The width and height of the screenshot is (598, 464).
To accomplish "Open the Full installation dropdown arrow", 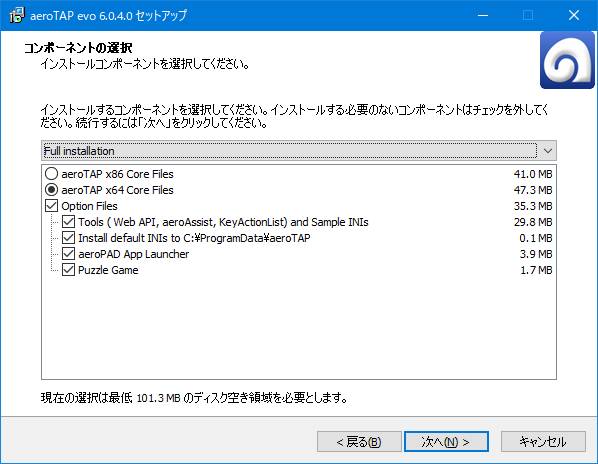I will point(548,151).
